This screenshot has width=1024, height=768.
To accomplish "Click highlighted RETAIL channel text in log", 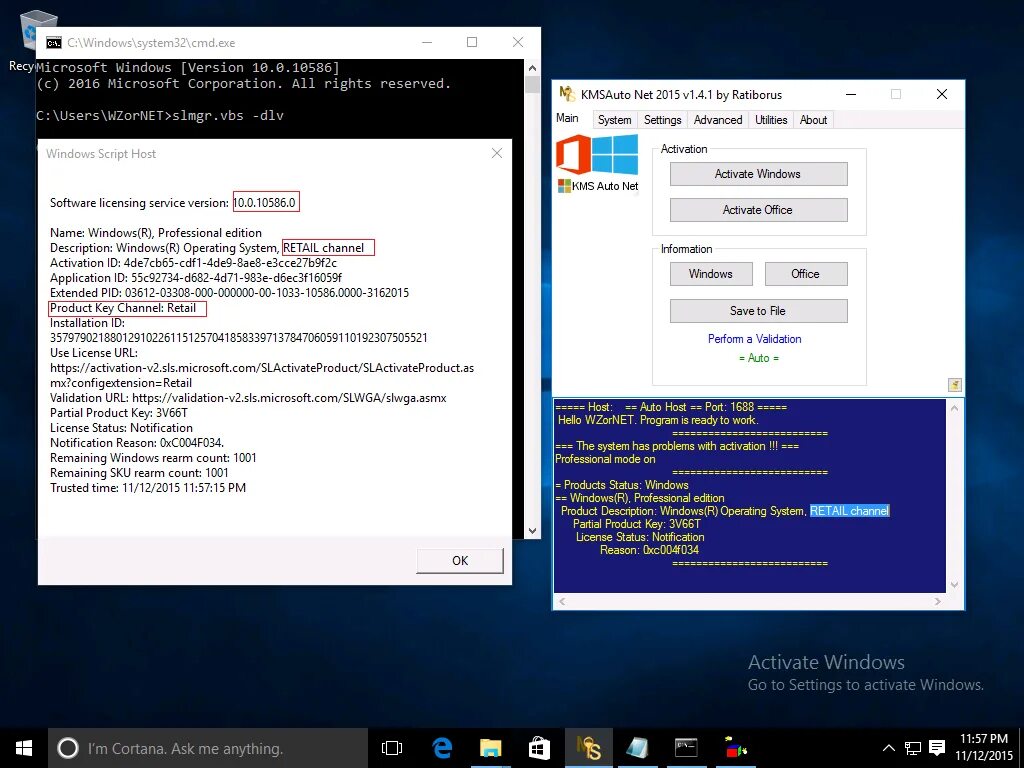I will point(849,511).
